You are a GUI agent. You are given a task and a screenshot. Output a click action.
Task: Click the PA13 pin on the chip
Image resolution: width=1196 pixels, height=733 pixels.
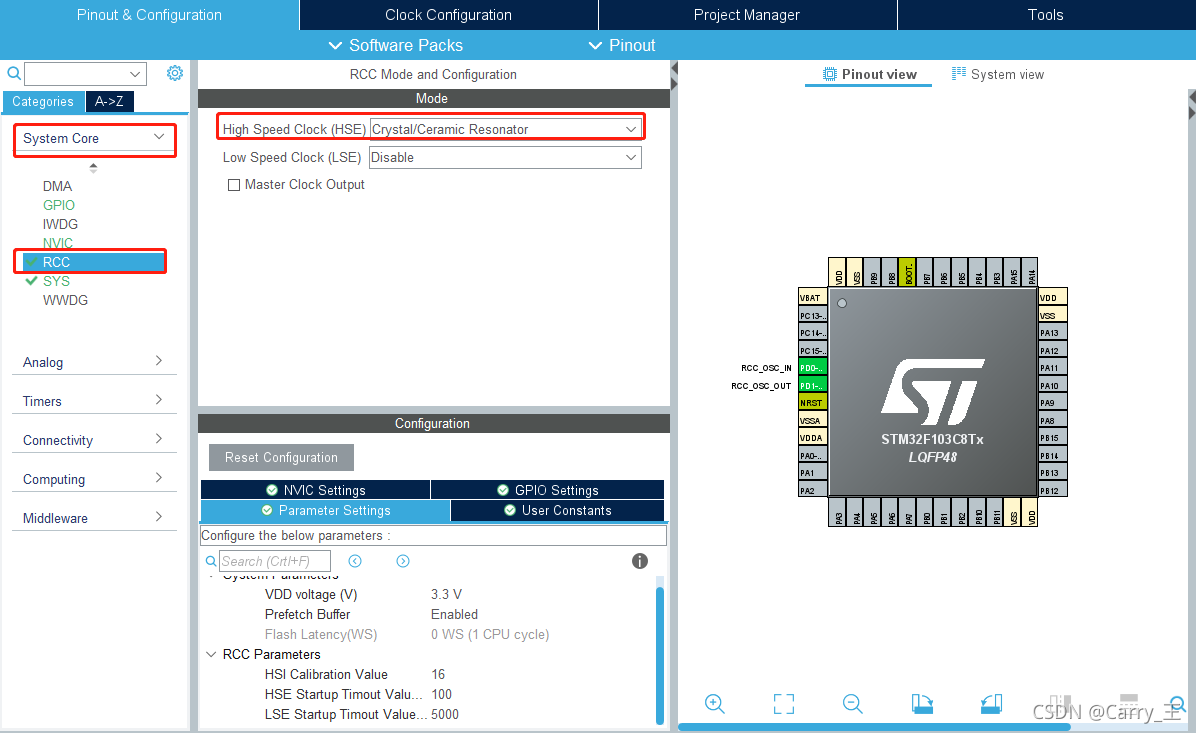coord(1053,333)
